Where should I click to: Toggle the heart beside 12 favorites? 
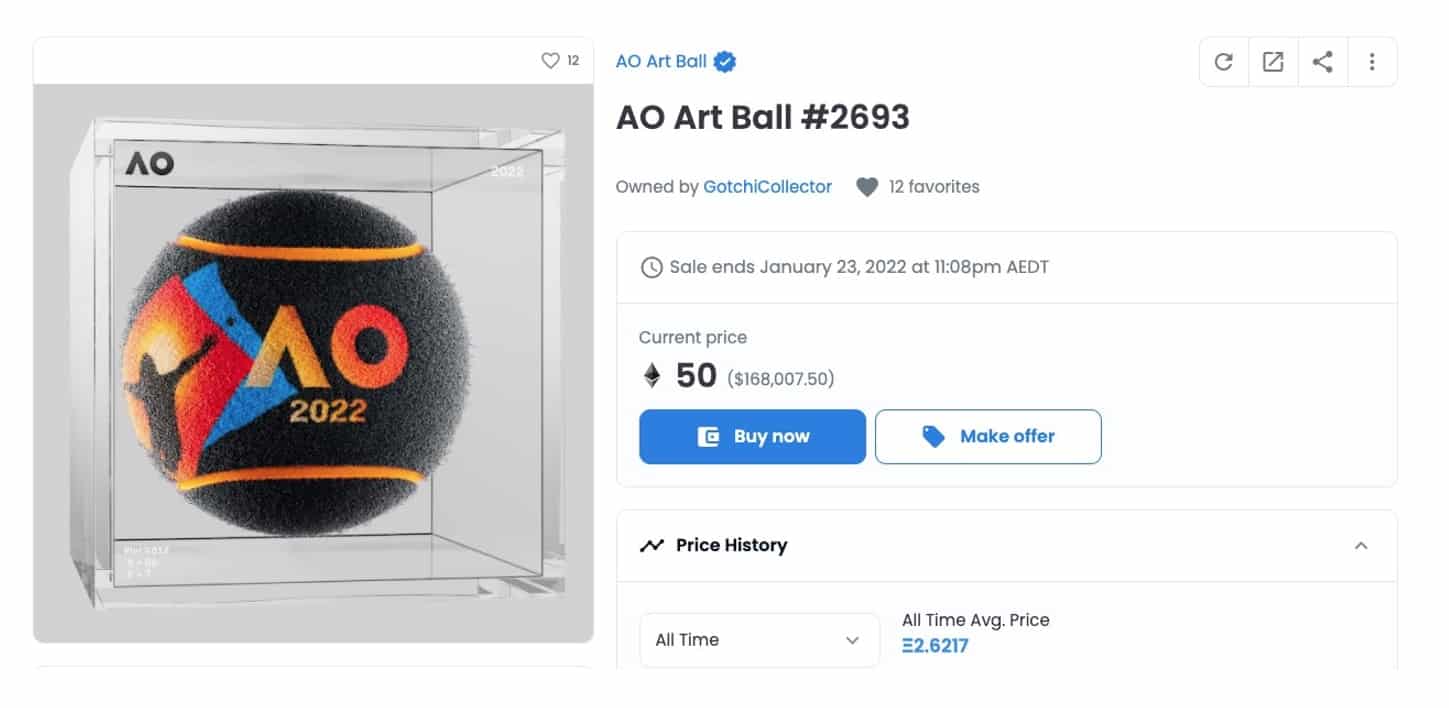pos(867,187)
